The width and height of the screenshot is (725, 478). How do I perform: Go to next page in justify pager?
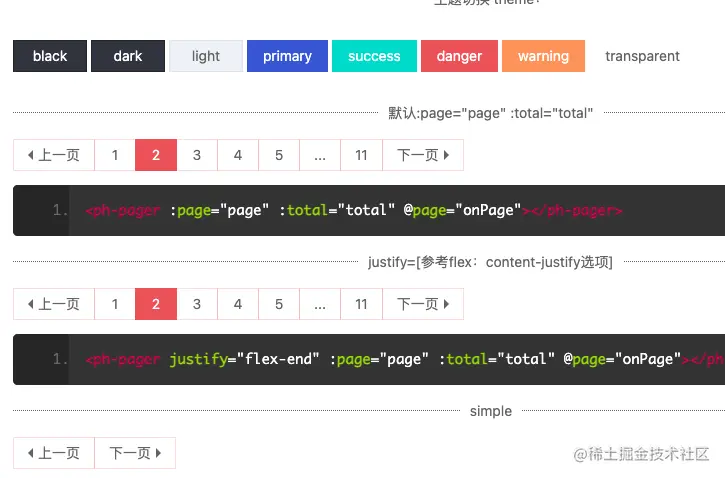(x=423, y=304)
